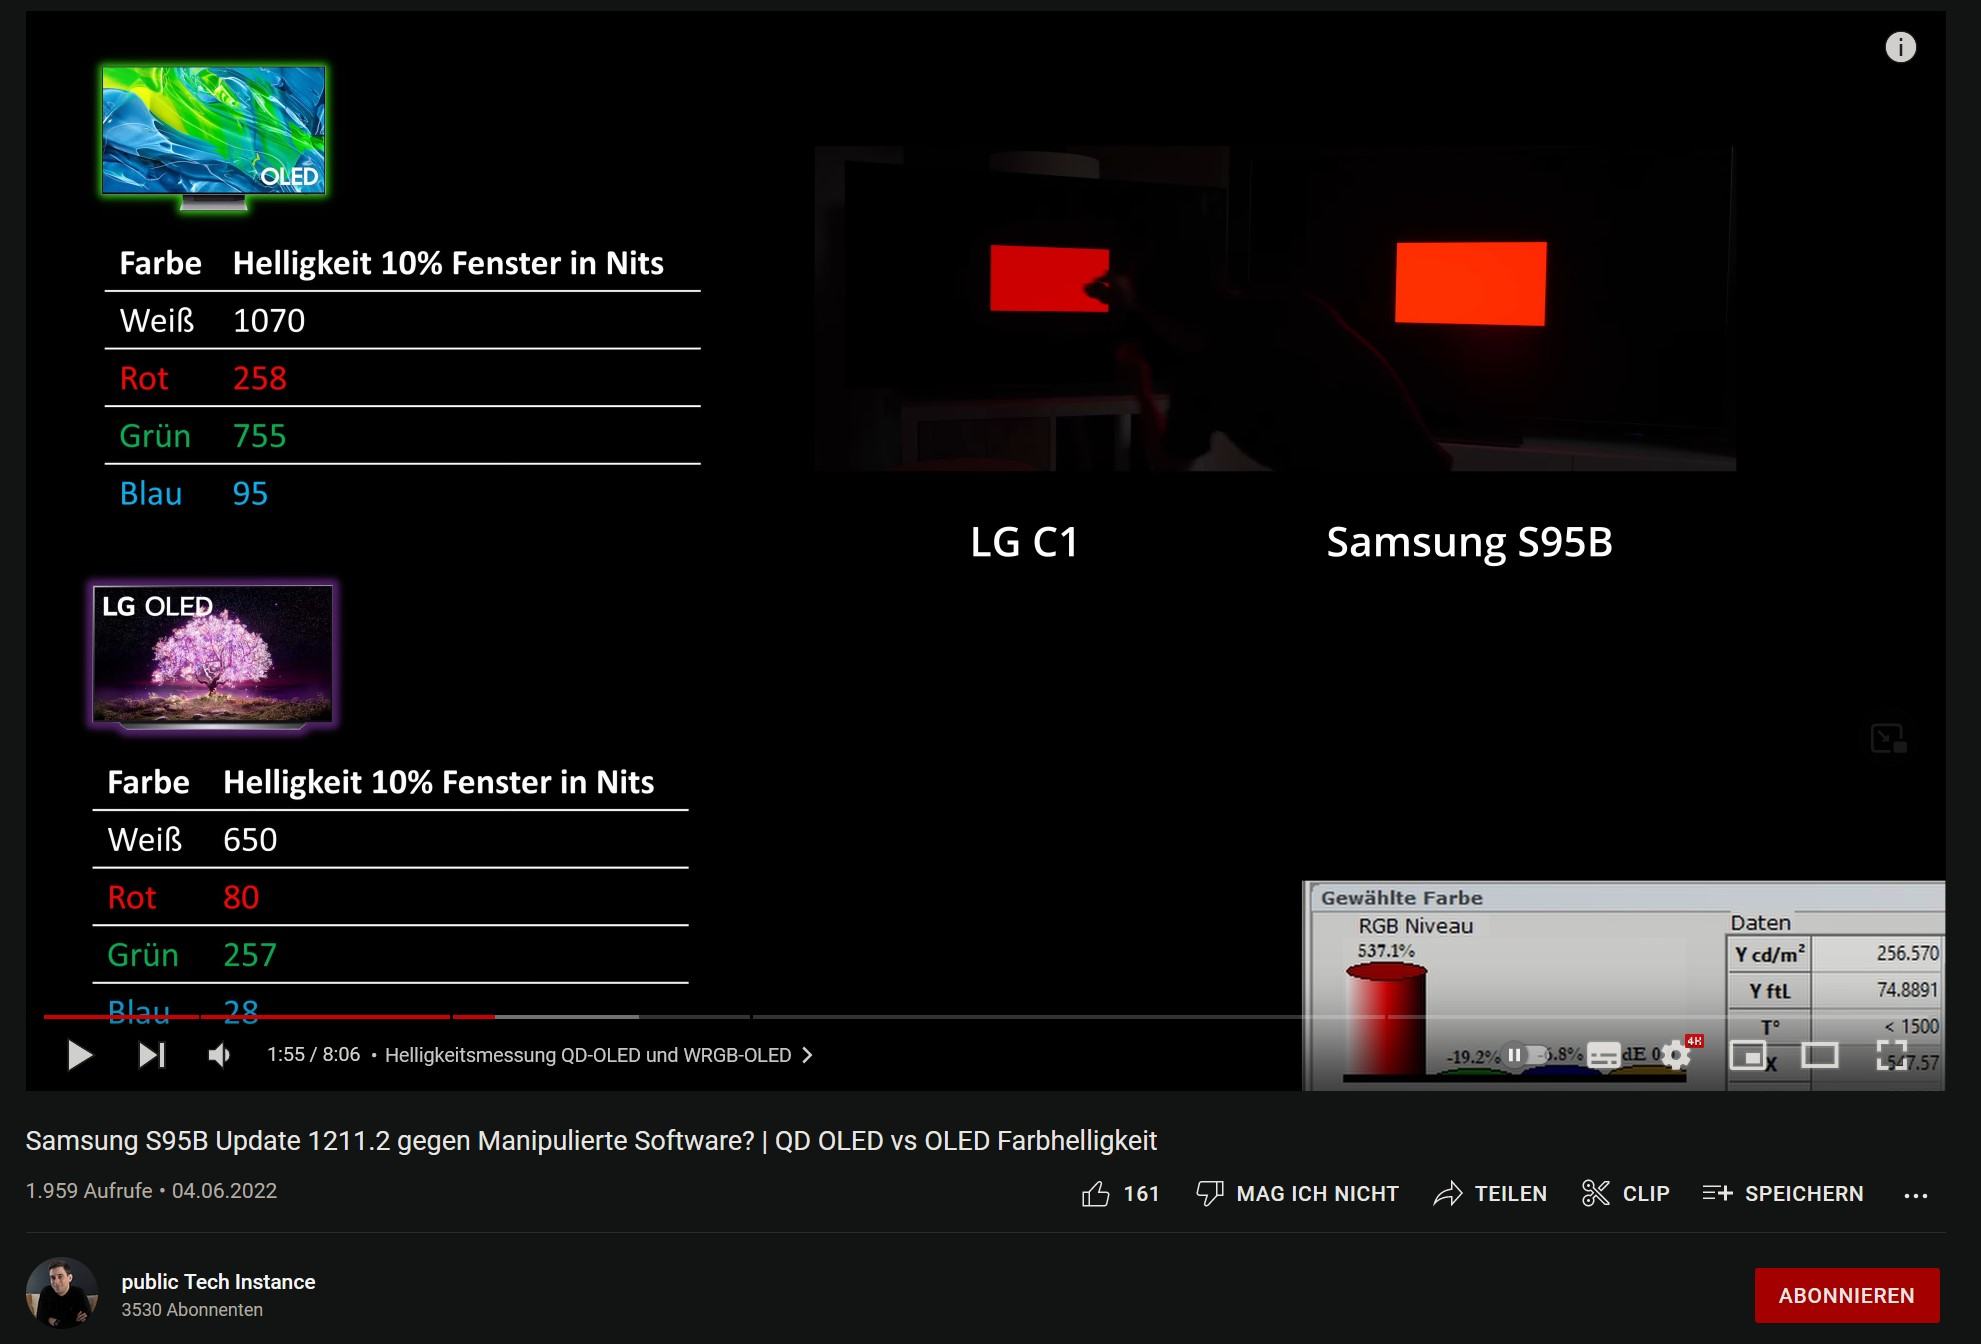Play the video
The image size is (1981, 1344).
click(x=79, y=1055)
